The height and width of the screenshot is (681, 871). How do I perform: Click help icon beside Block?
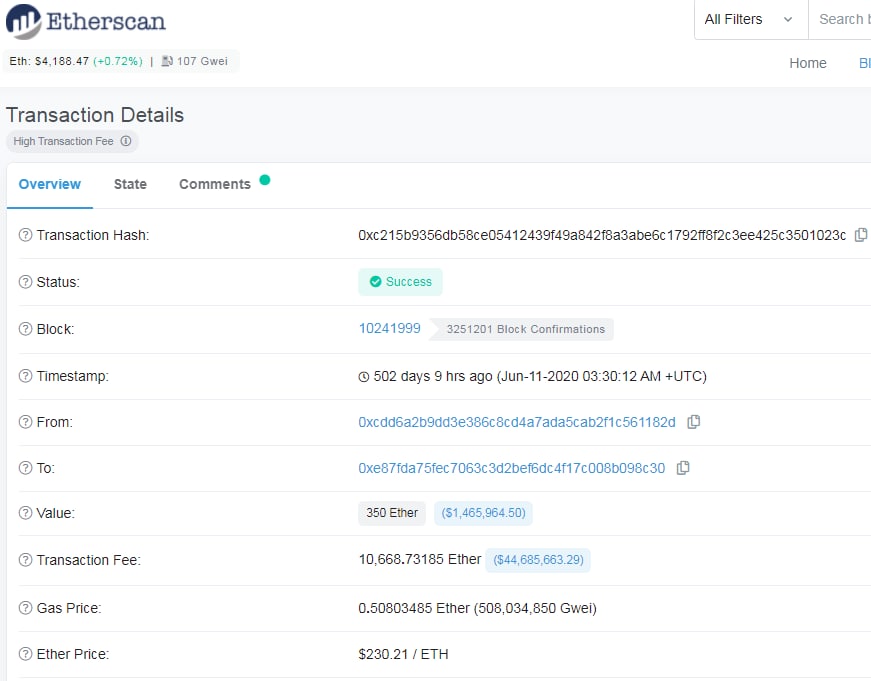[x=26, y=329]
